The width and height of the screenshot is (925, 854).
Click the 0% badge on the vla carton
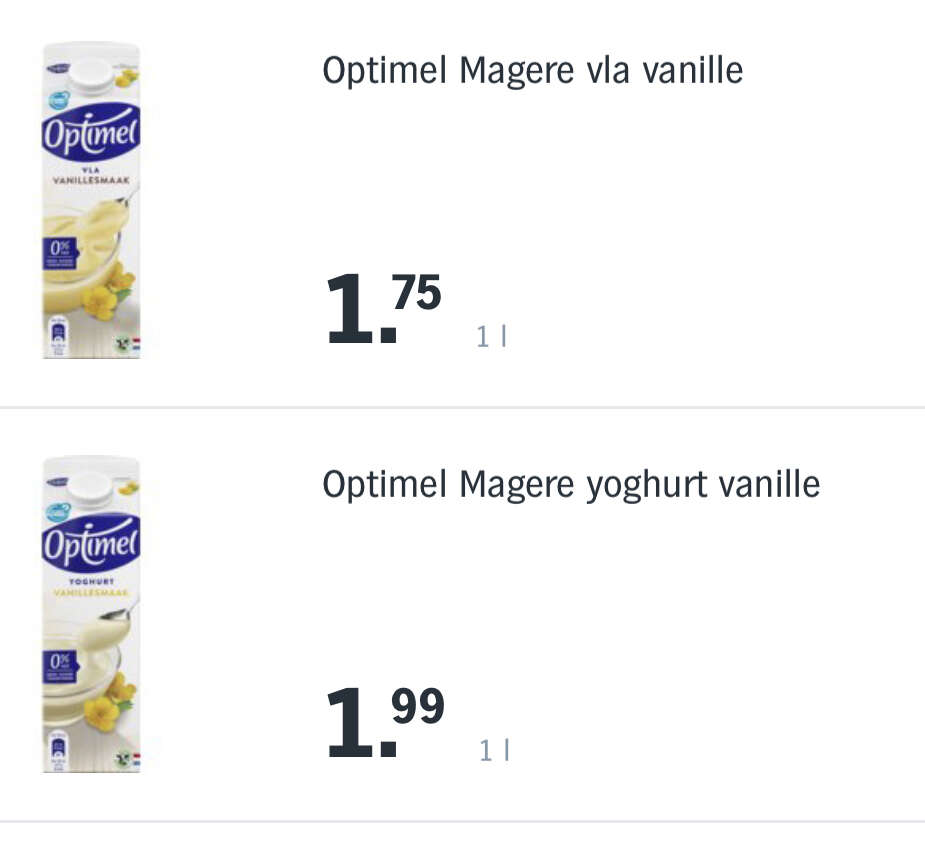(60, 253)
